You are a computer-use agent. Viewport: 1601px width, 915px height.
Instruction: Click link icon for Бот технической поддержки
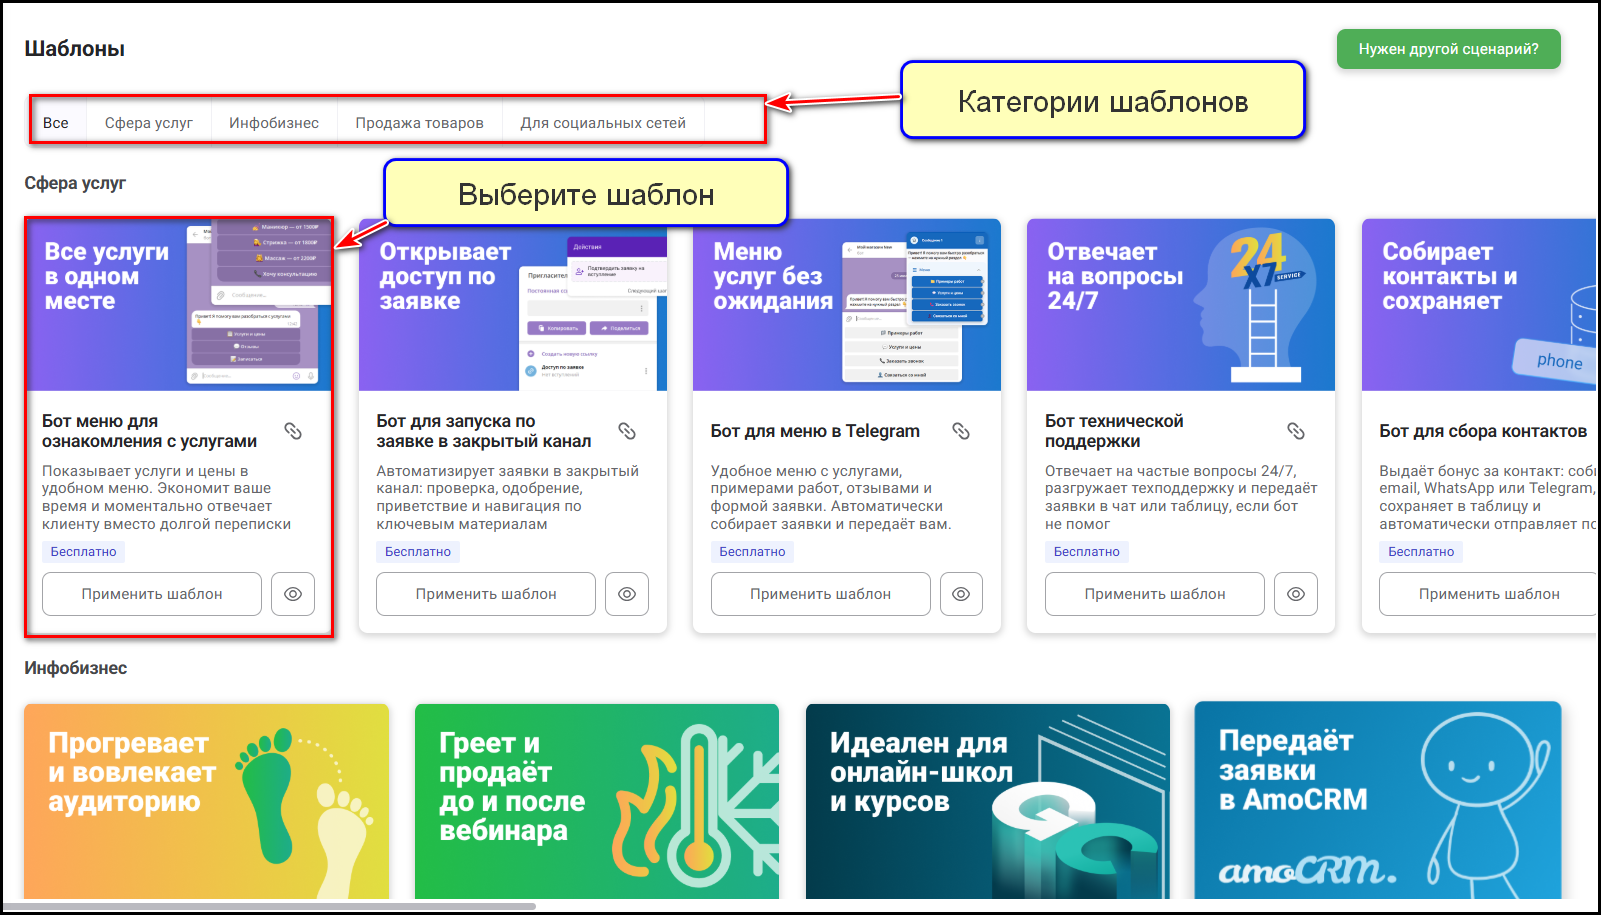(1295, 431)
